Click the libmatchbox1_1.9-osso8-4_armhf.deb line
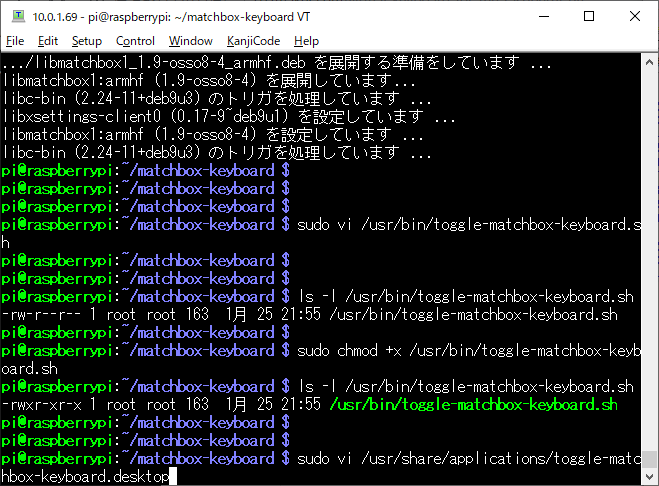 tap(276, 63)
